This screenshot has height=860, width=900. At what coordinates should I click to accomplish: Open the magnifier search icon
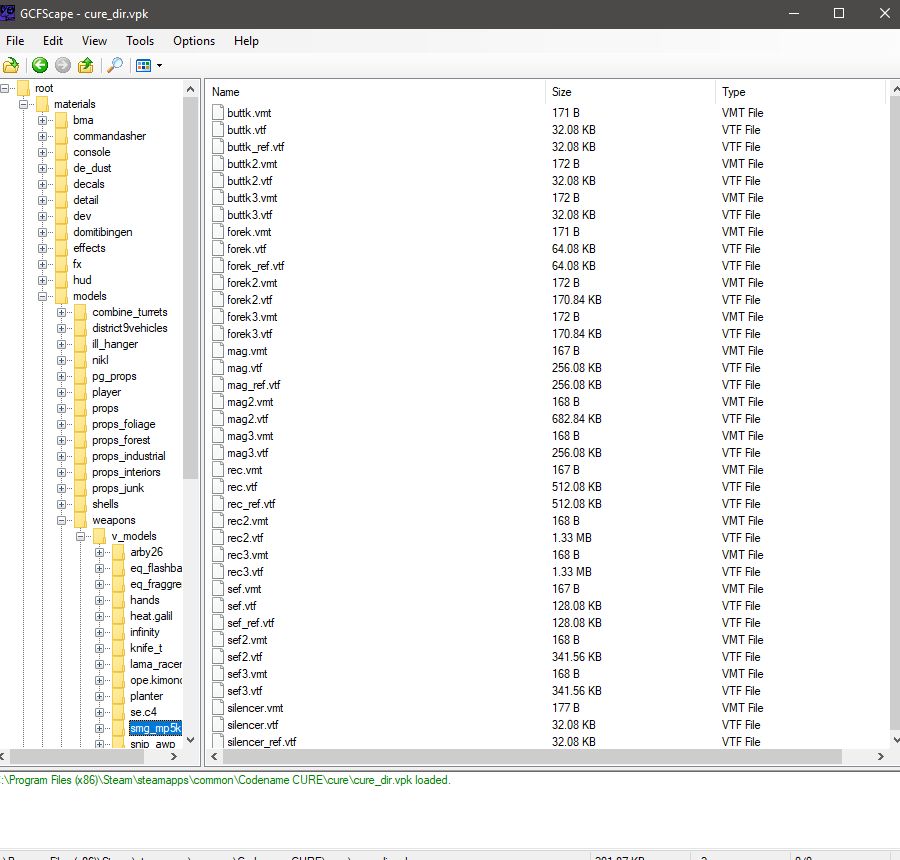115,65
